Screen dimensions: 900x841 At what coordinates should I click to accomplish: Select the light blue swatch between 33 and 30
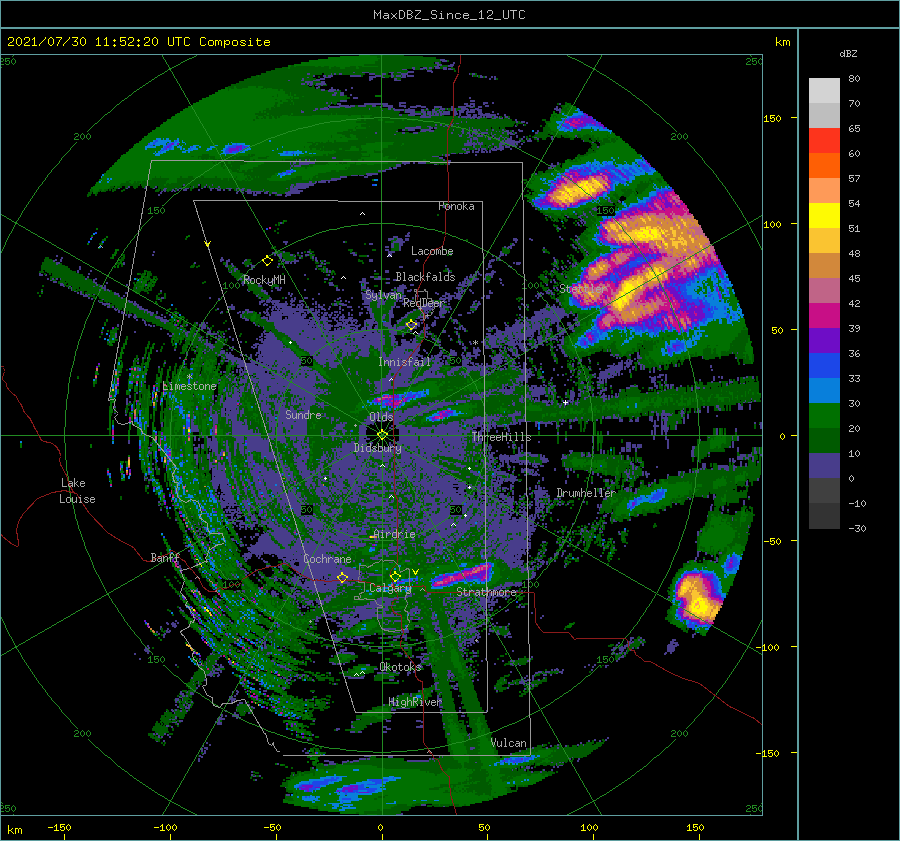[824, 391]
